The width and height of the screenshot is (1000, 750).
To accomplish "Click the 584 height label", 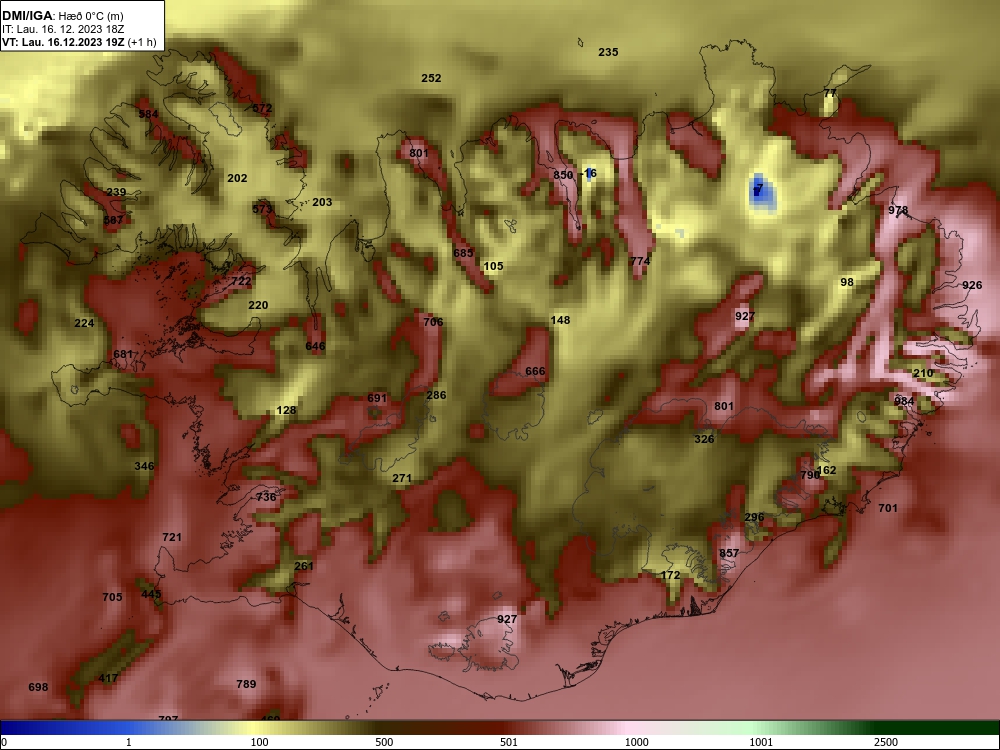I will (149, 114).
